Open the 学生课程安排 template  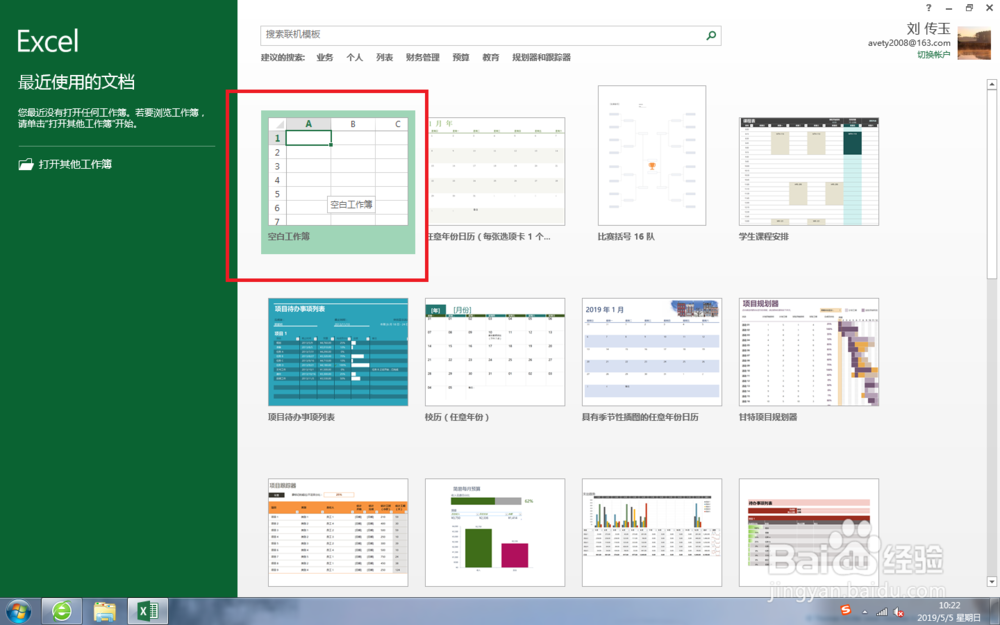(809, 172)
